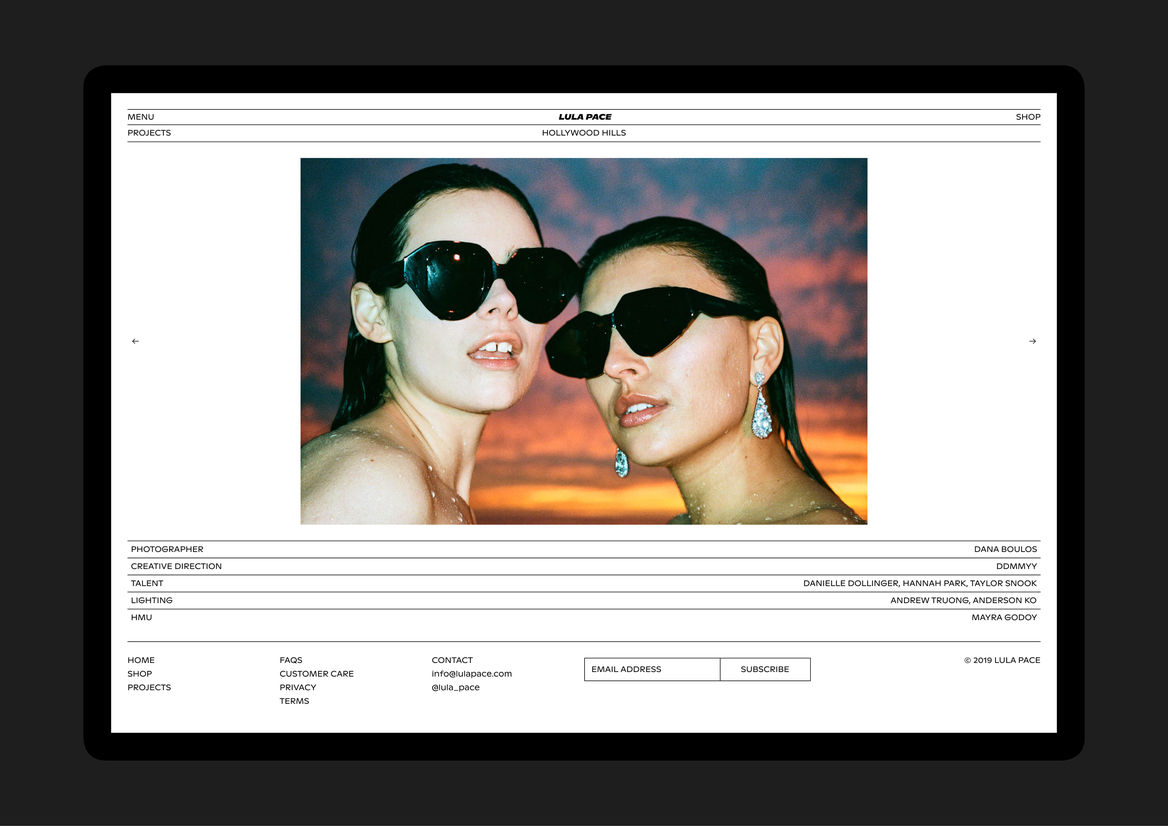Click the main sunglasses photo
1168x826 pixels.
[584, 341]
